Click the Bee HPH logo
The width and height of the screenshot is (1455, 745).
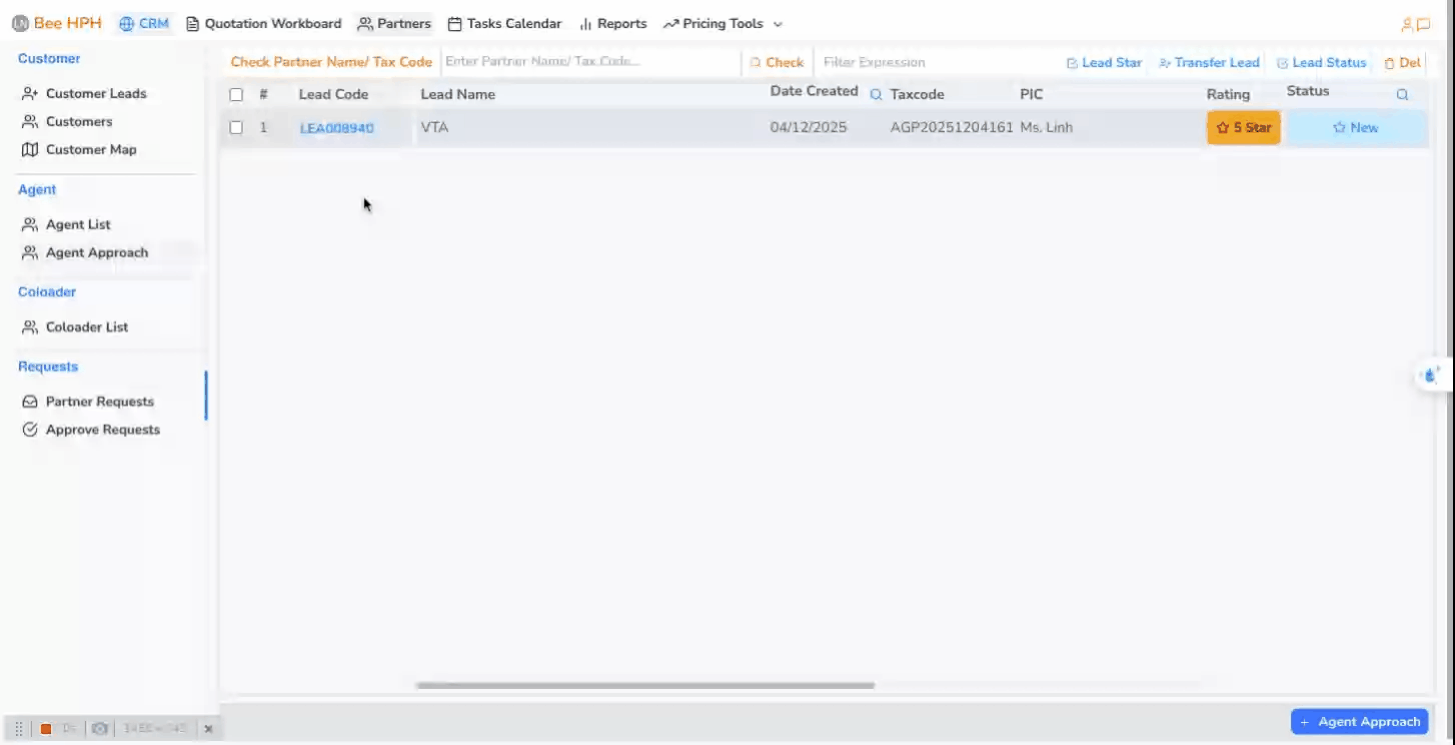click(x=57, y=23)
